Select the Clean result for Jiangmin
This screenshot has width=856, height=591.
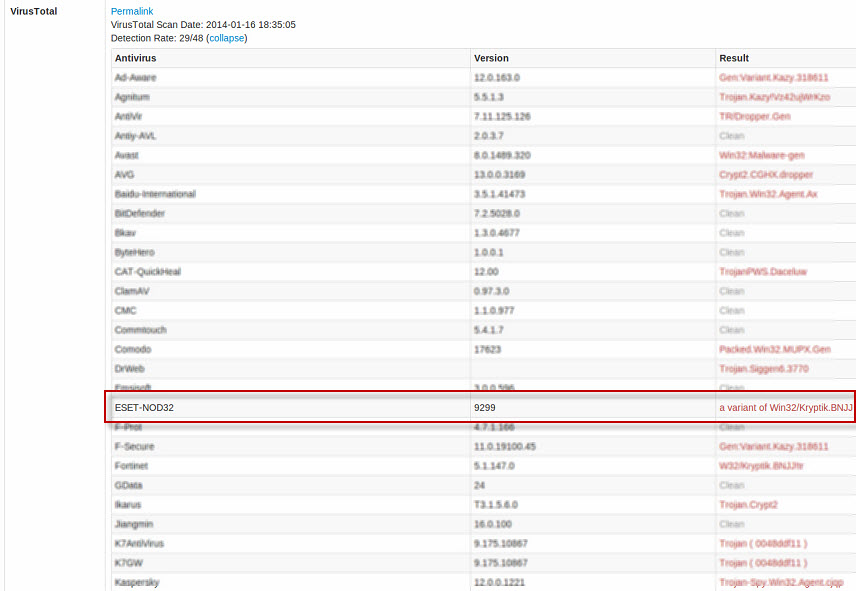click(x=732, y=524)
